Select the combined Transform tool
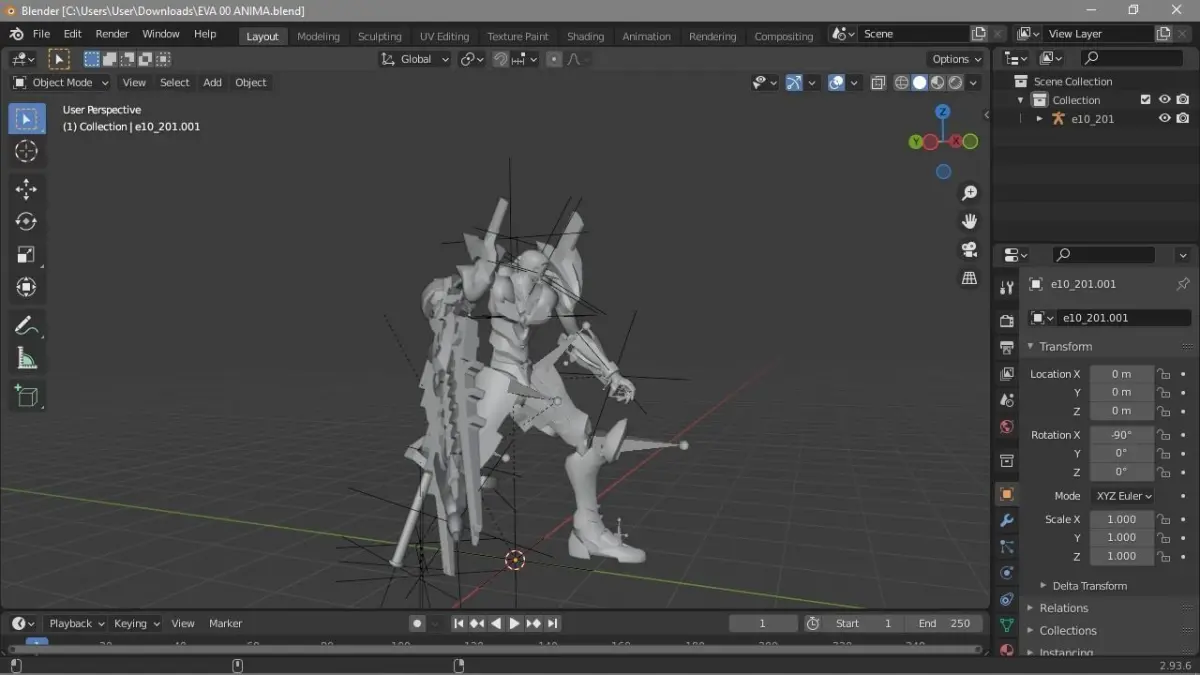 (27, 288)
